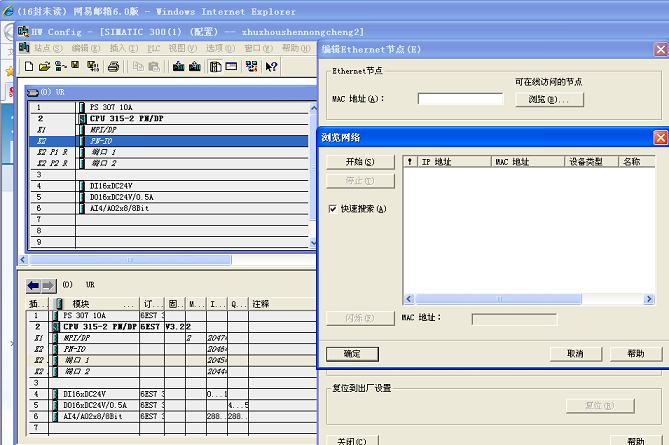The height and width of the screenshot is (445, 669).
Task: Click the 名称 column header
Action: pyautogui.click(x=637, y=162)
